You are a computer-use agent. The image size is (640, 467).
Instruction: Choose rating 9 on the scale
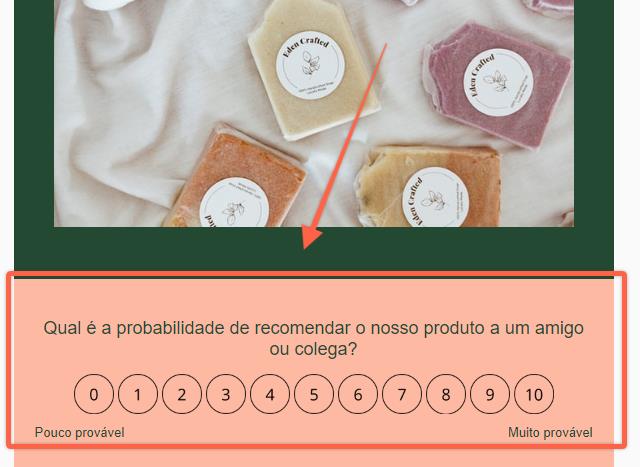click(x=490, y=394)
